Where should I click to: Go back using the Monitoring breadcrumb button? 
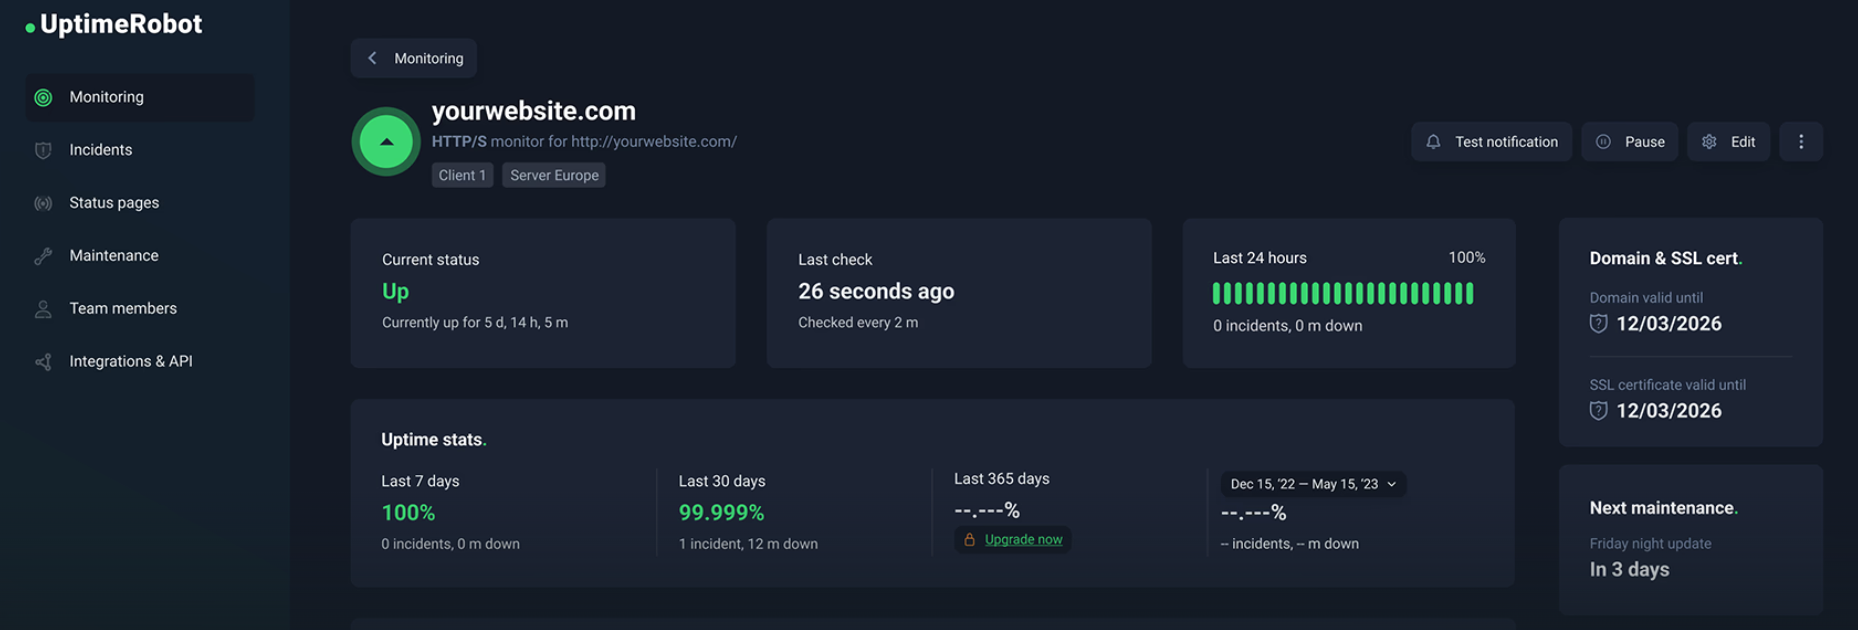pyautogui.click(x=414, y=58)
